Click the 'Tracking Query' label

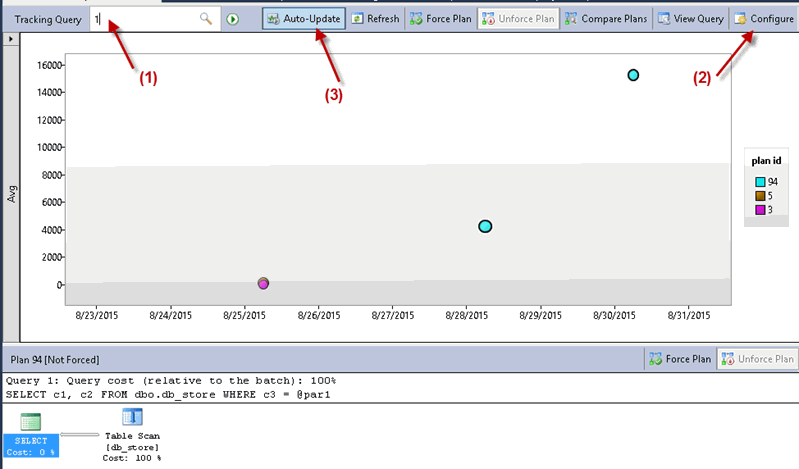[48, 20]
